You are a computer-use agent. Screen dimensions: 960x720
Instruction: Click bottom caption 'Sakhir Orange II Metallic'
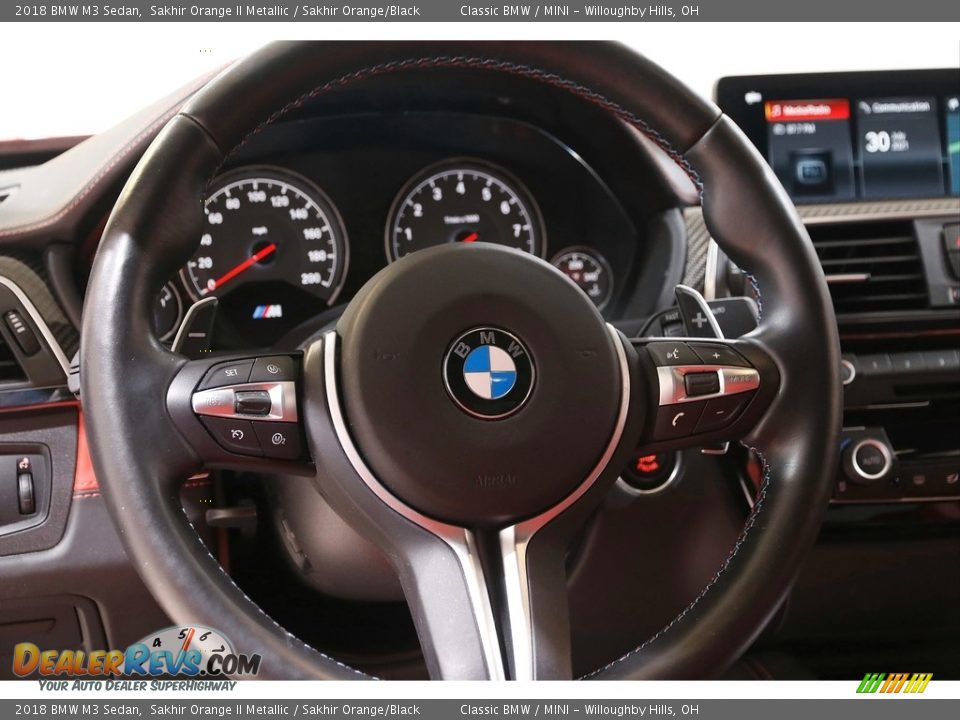point(219,710)
